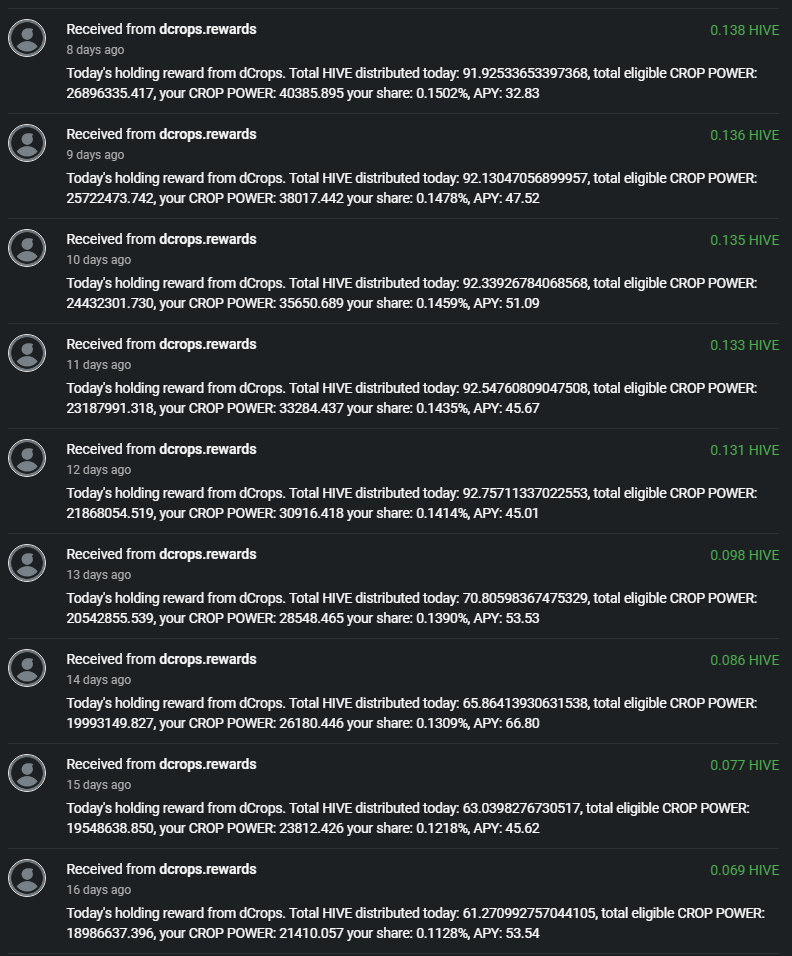The height and width of the screenshot is (956, 792).
Task: Click the '10 days ago' timestamp
Action: pos(99,260)
